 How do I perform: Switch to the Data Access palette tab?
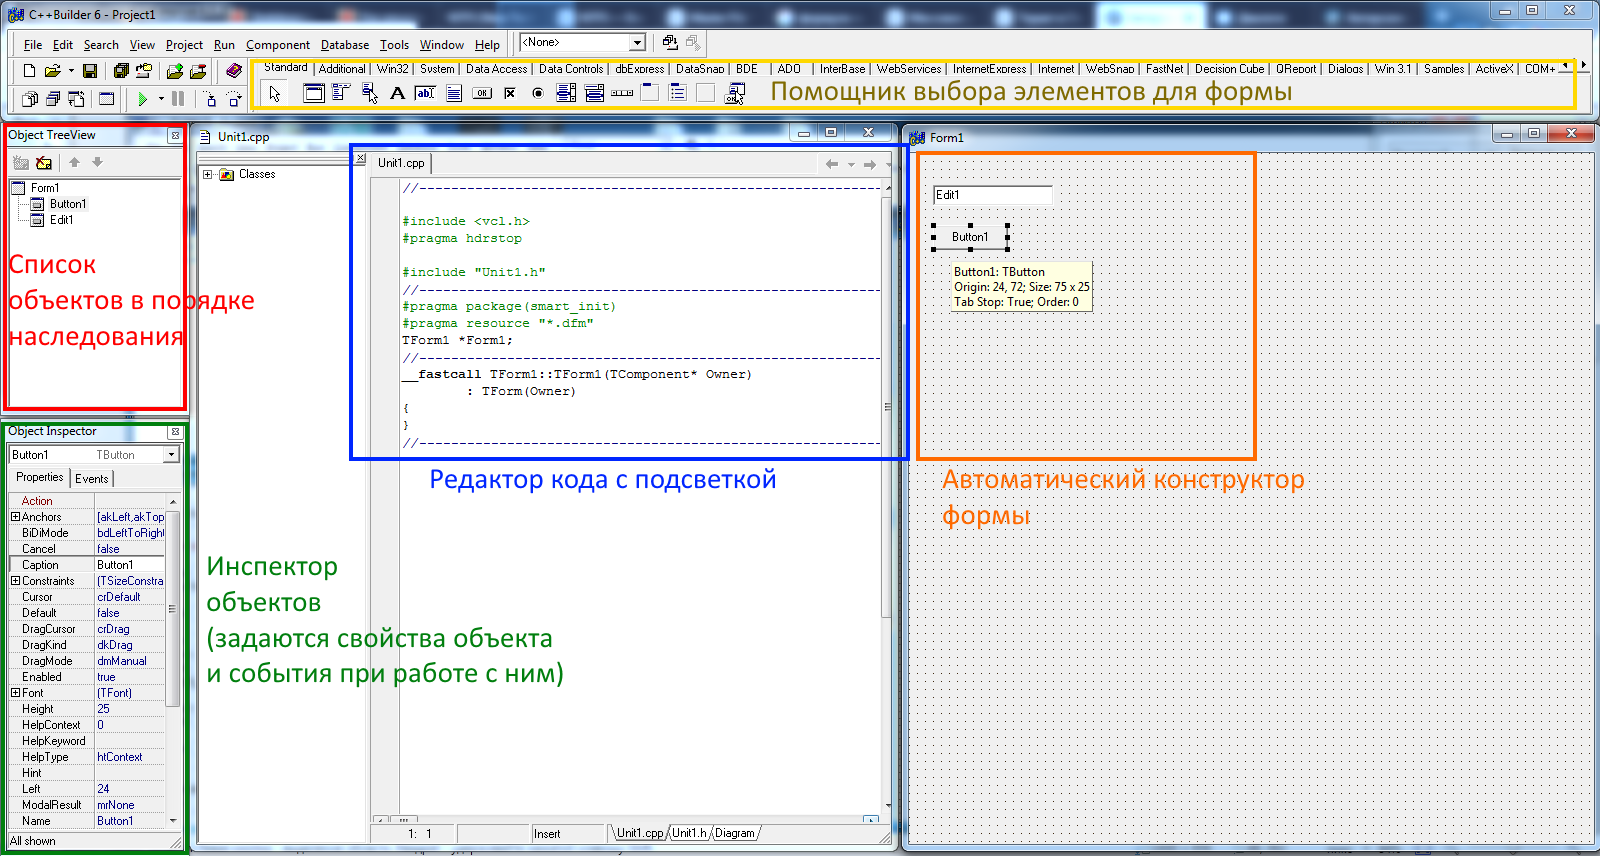(496, 69)
